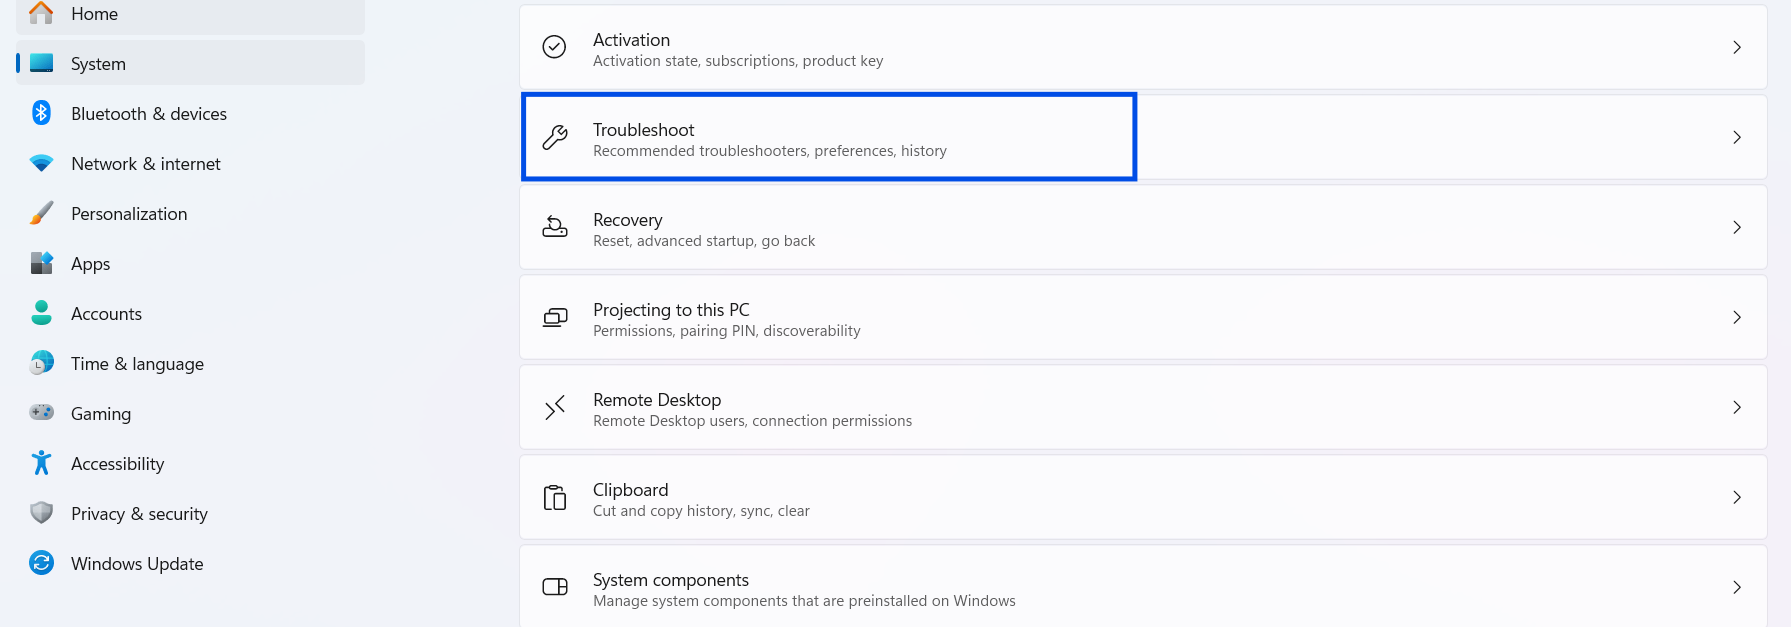
Task: Expand the System components chevron
Action: [1737, 587]
